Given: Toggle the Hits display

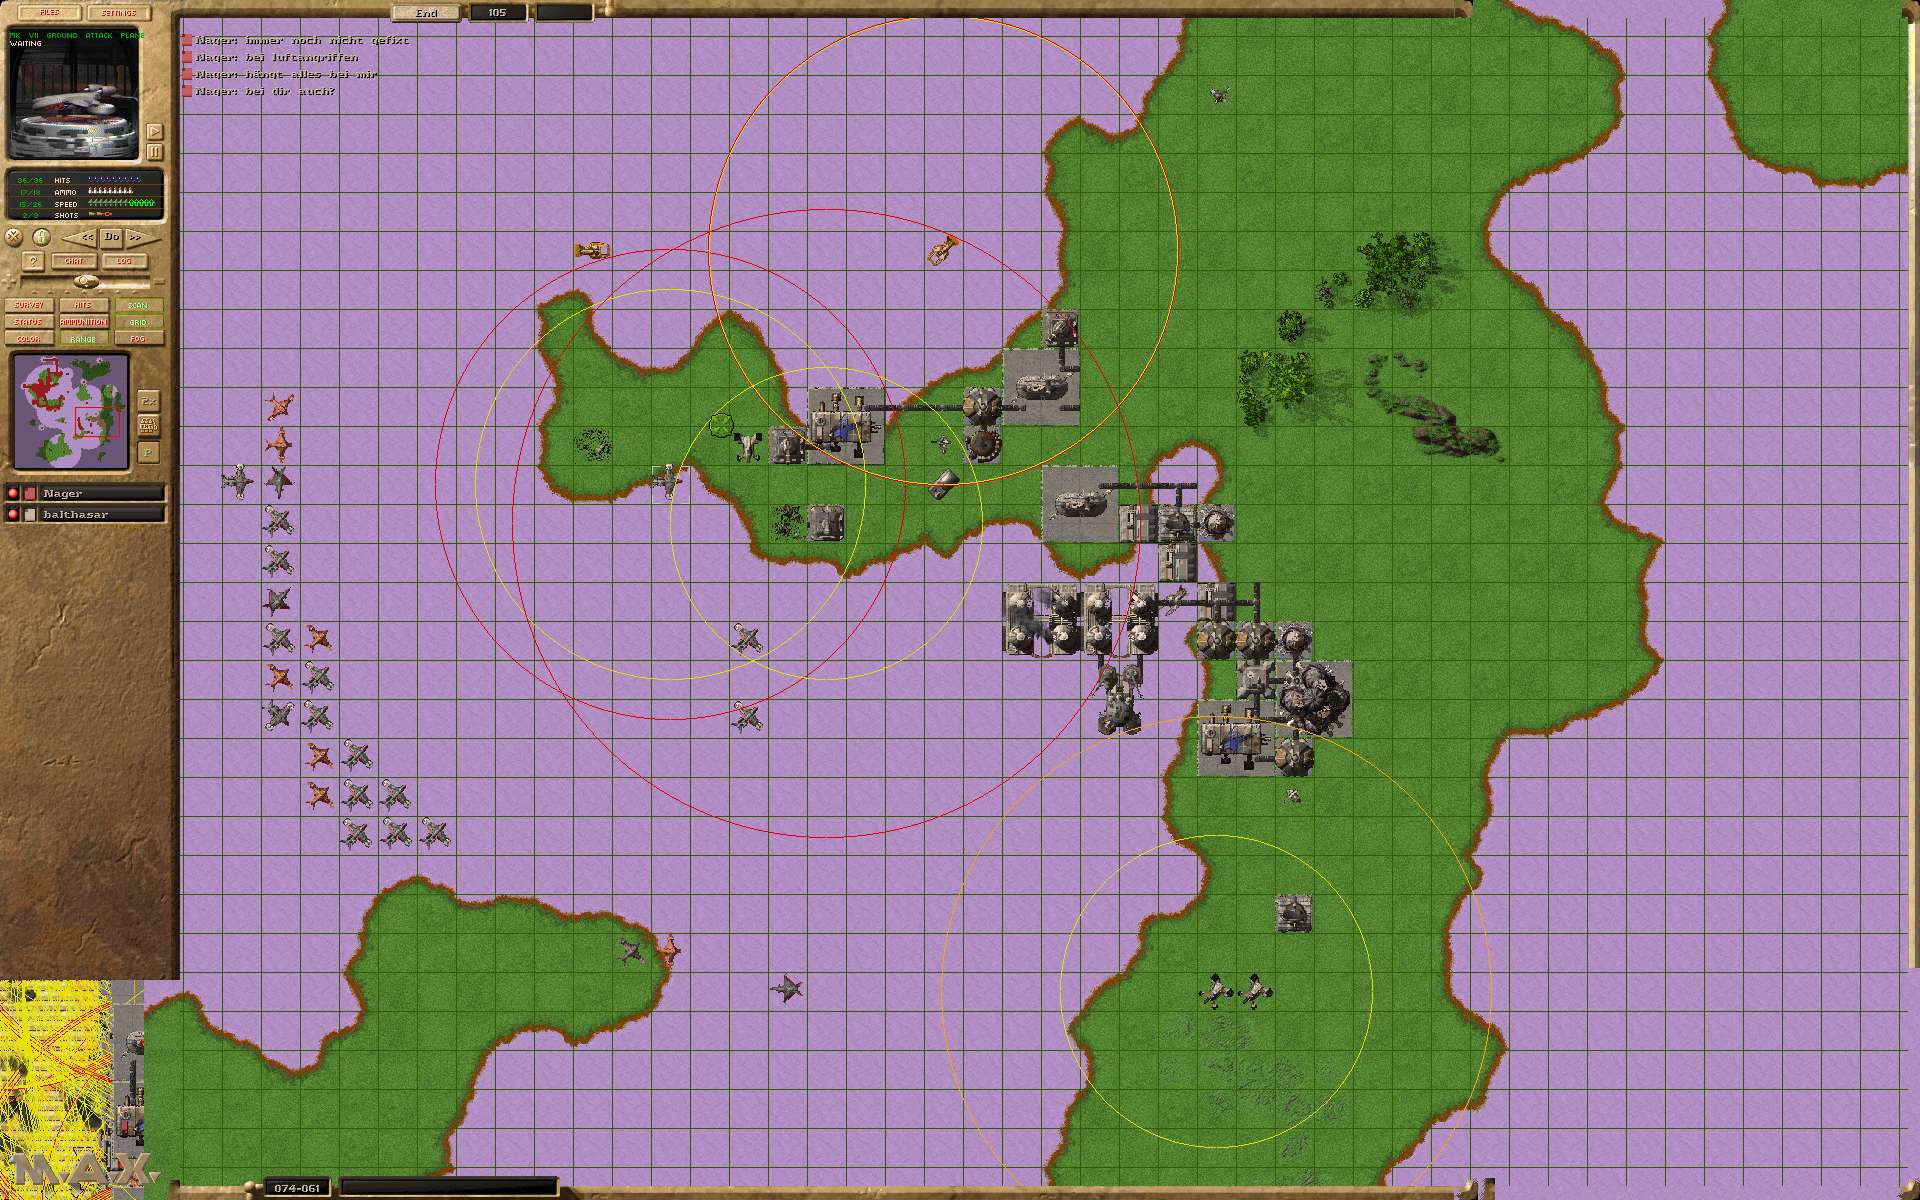Looking at the screenshot, I should point(83,305).
